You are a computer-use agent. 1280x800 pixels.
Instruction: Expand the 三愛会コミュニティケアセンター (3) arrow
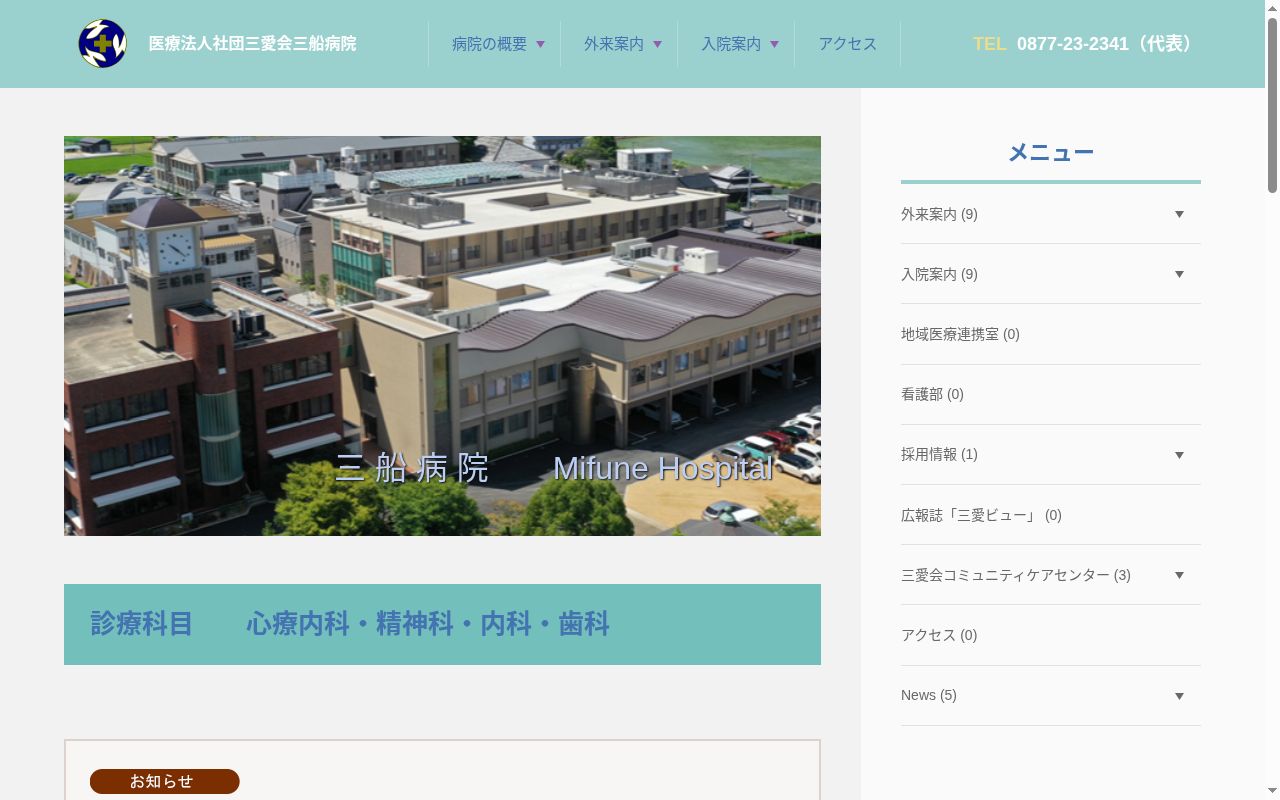pyautogui.click(x=1179, y=575)
